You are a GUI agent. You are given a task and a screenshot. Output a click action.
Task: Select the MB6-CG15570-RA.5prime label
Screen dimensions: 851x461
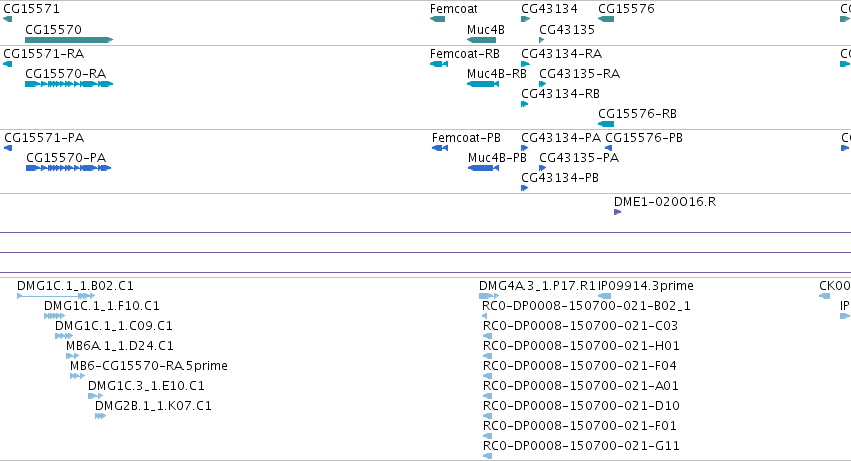tap(149, 366)
